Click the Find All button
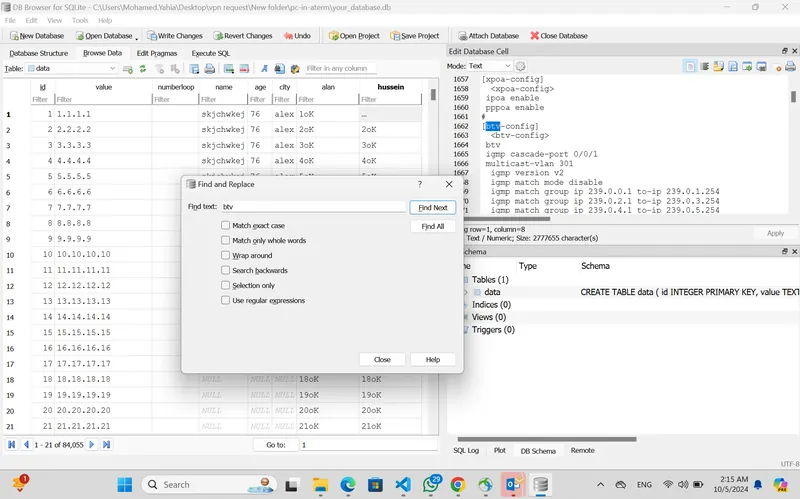The width and height of the screenshot is (800, 499). [x=433, y=227]
